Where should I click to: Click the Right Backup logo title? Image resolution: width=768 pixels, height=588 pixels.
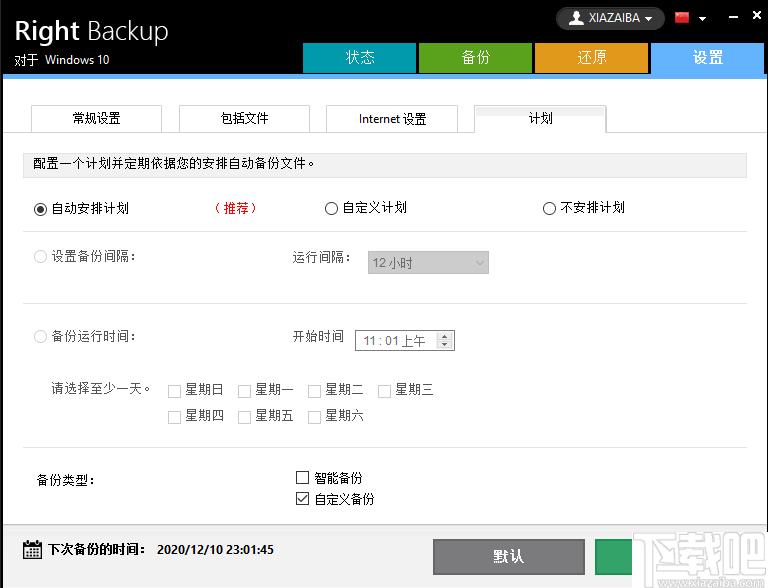(92, 31)
